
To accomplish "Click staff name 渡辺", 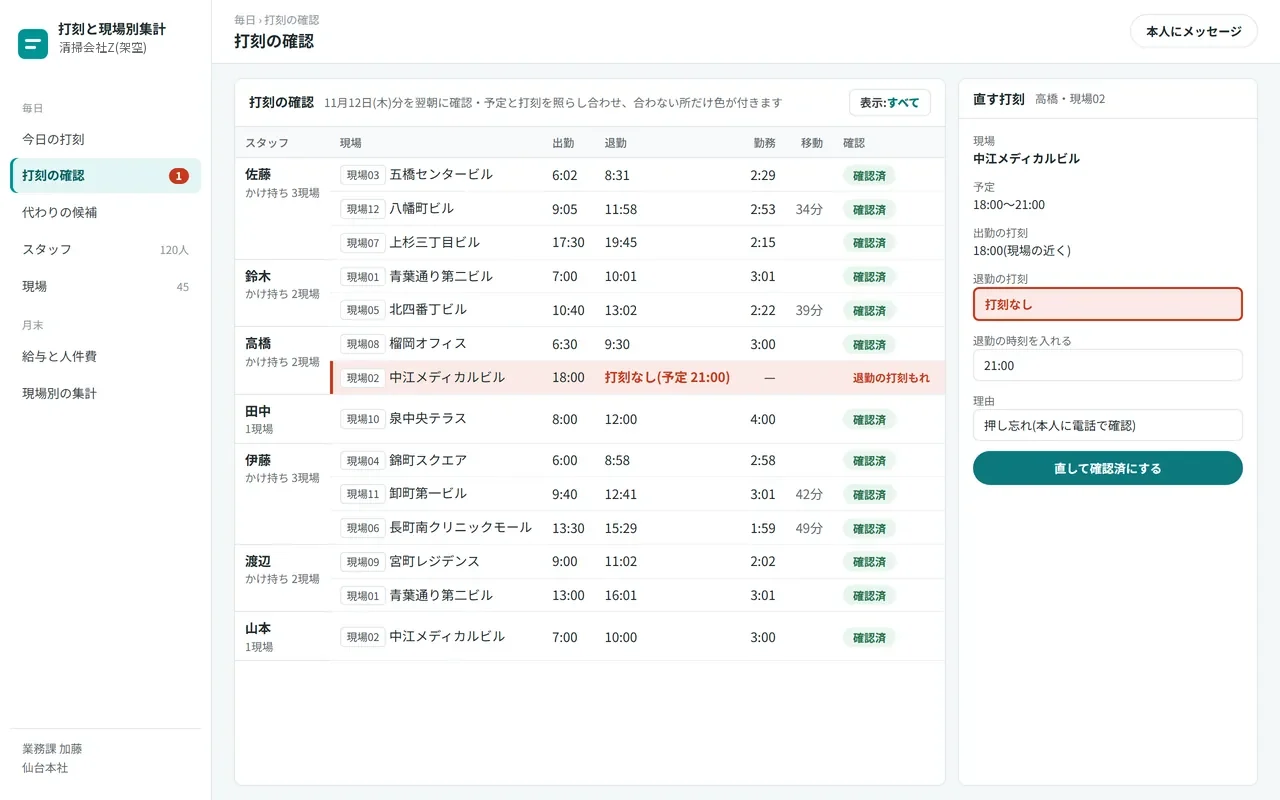I will coord(258,562).
